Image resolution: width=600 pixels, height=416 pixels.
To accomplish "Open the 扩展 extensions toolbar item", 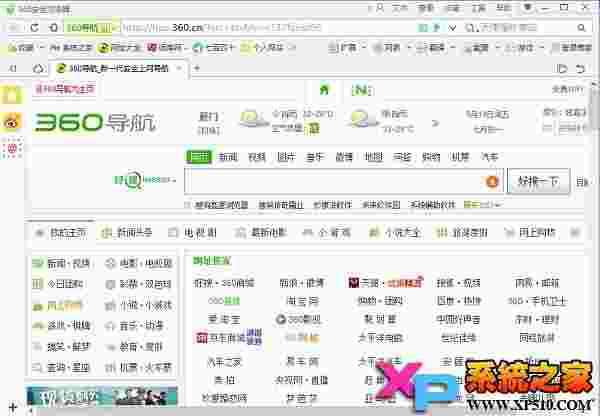I will pyautogui.click(x=343, y=48).
